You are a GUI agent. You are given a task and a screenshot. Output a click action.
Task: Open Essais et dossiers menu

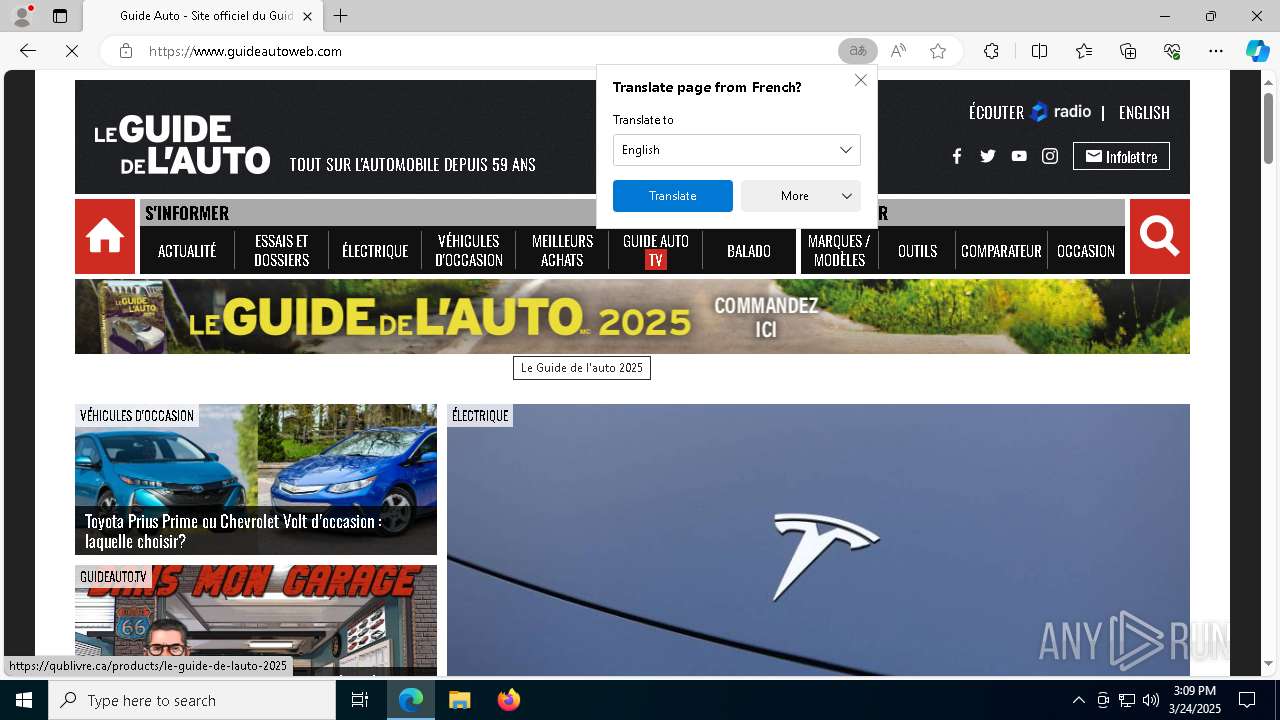coord(281,251)
